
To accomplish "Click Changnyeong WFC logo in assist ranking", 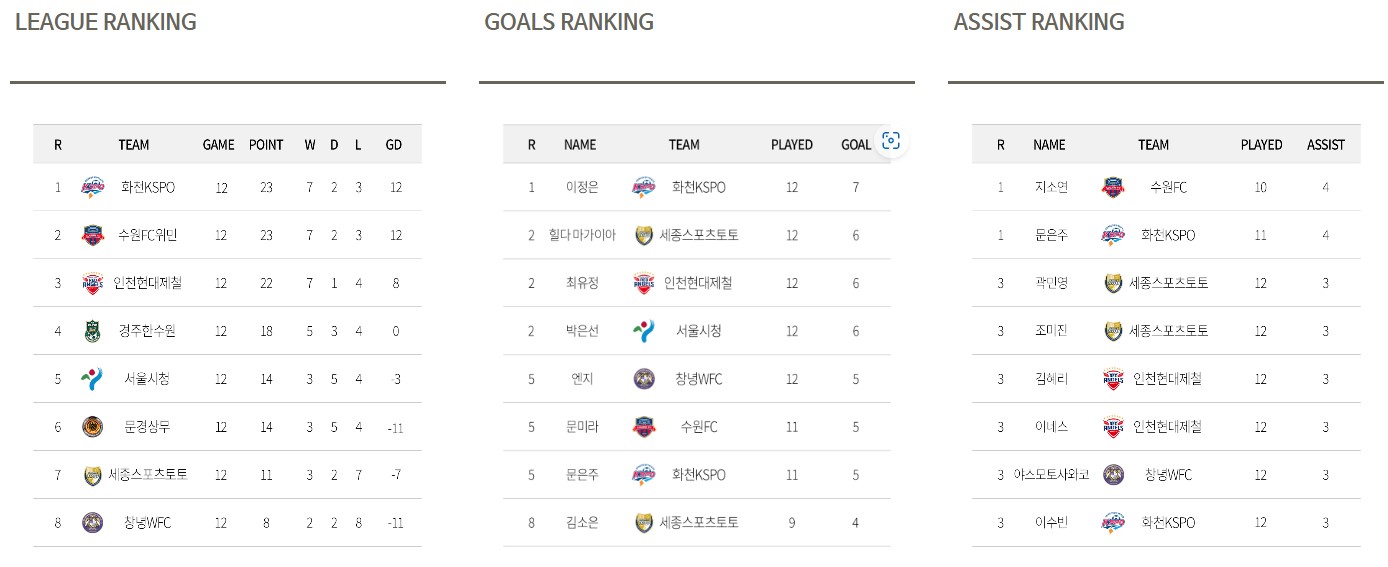I will 1113,475.
